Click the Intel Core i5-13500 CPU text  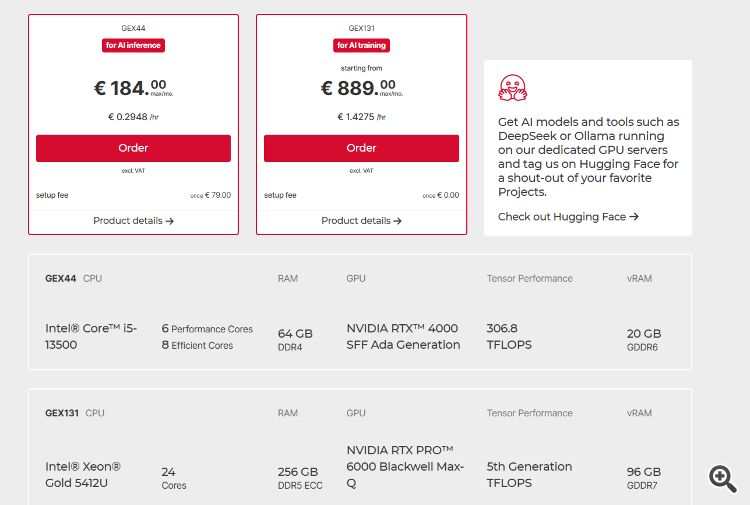90,336
